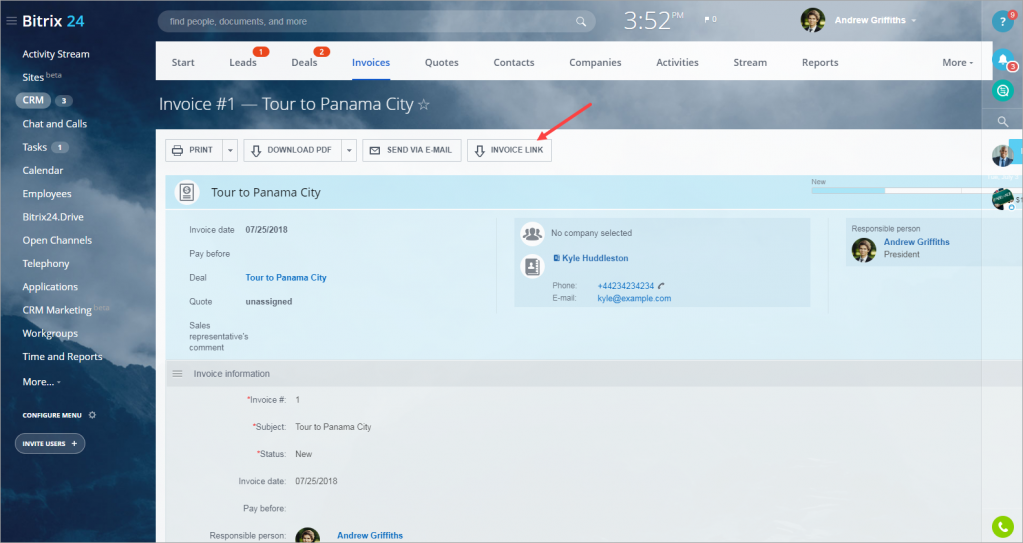
Task: Open Open Channels in sidebar
Action: coord(57,240)
